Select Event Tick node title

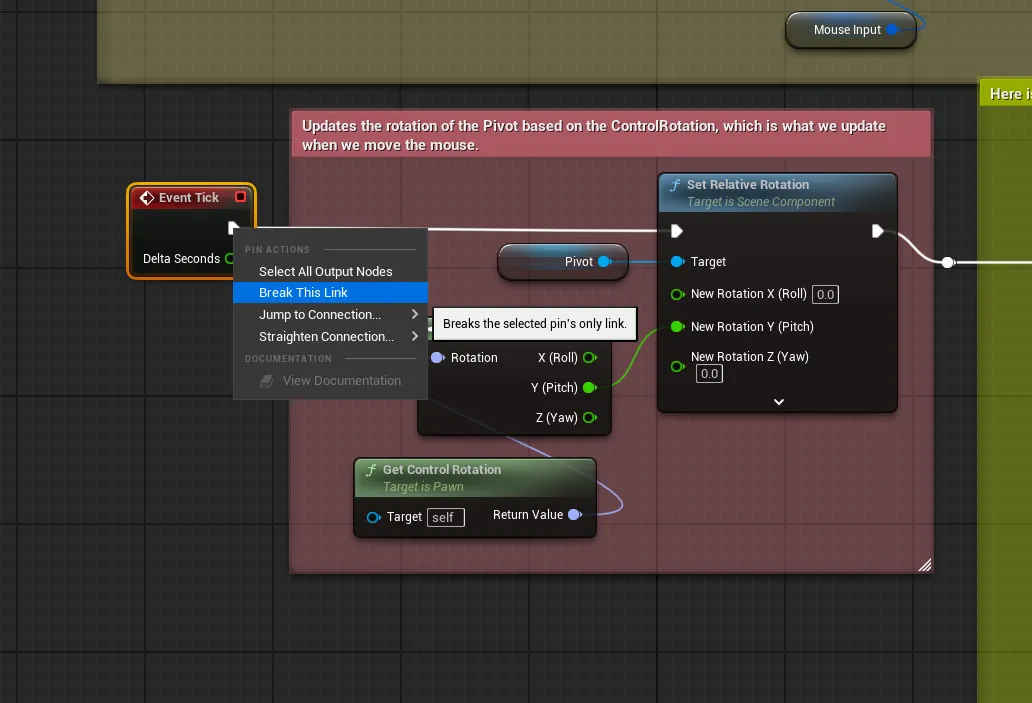(188, 197)
